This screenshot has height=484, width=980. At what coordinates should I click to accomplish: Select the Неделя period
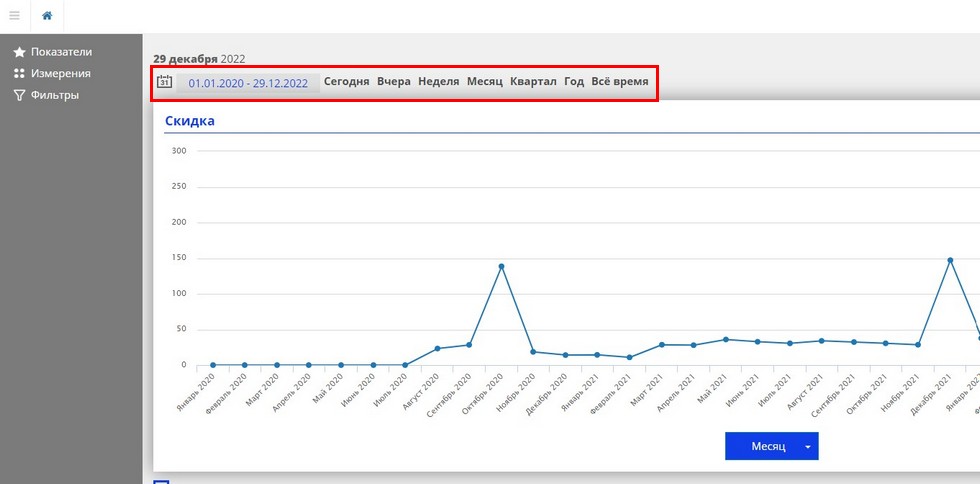click(439, 82)
